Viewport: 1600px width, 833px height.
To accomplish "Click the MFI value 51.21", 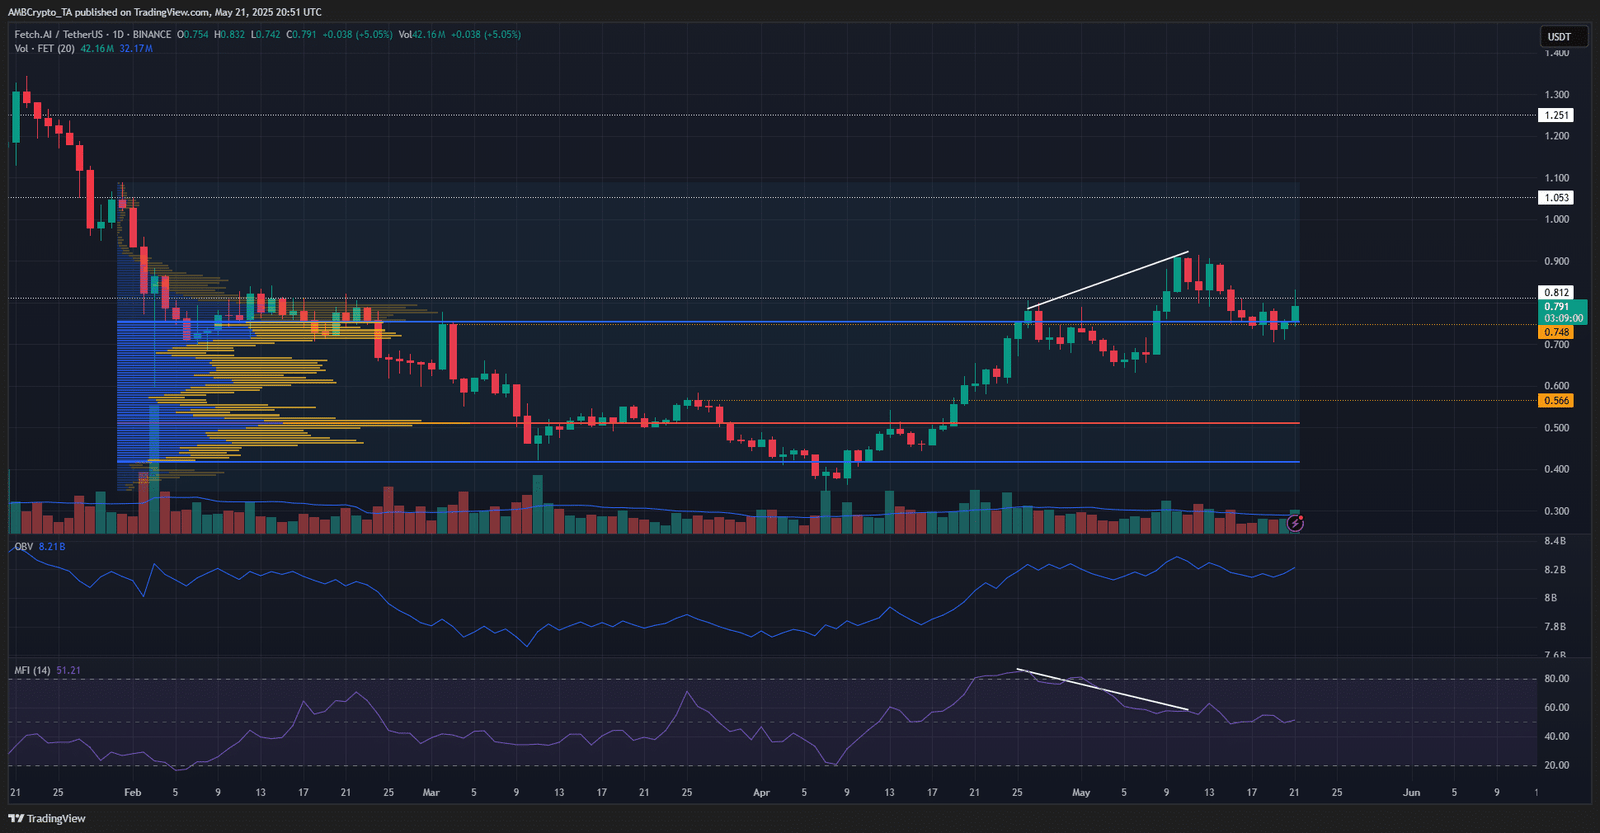I will click(69, 671).
